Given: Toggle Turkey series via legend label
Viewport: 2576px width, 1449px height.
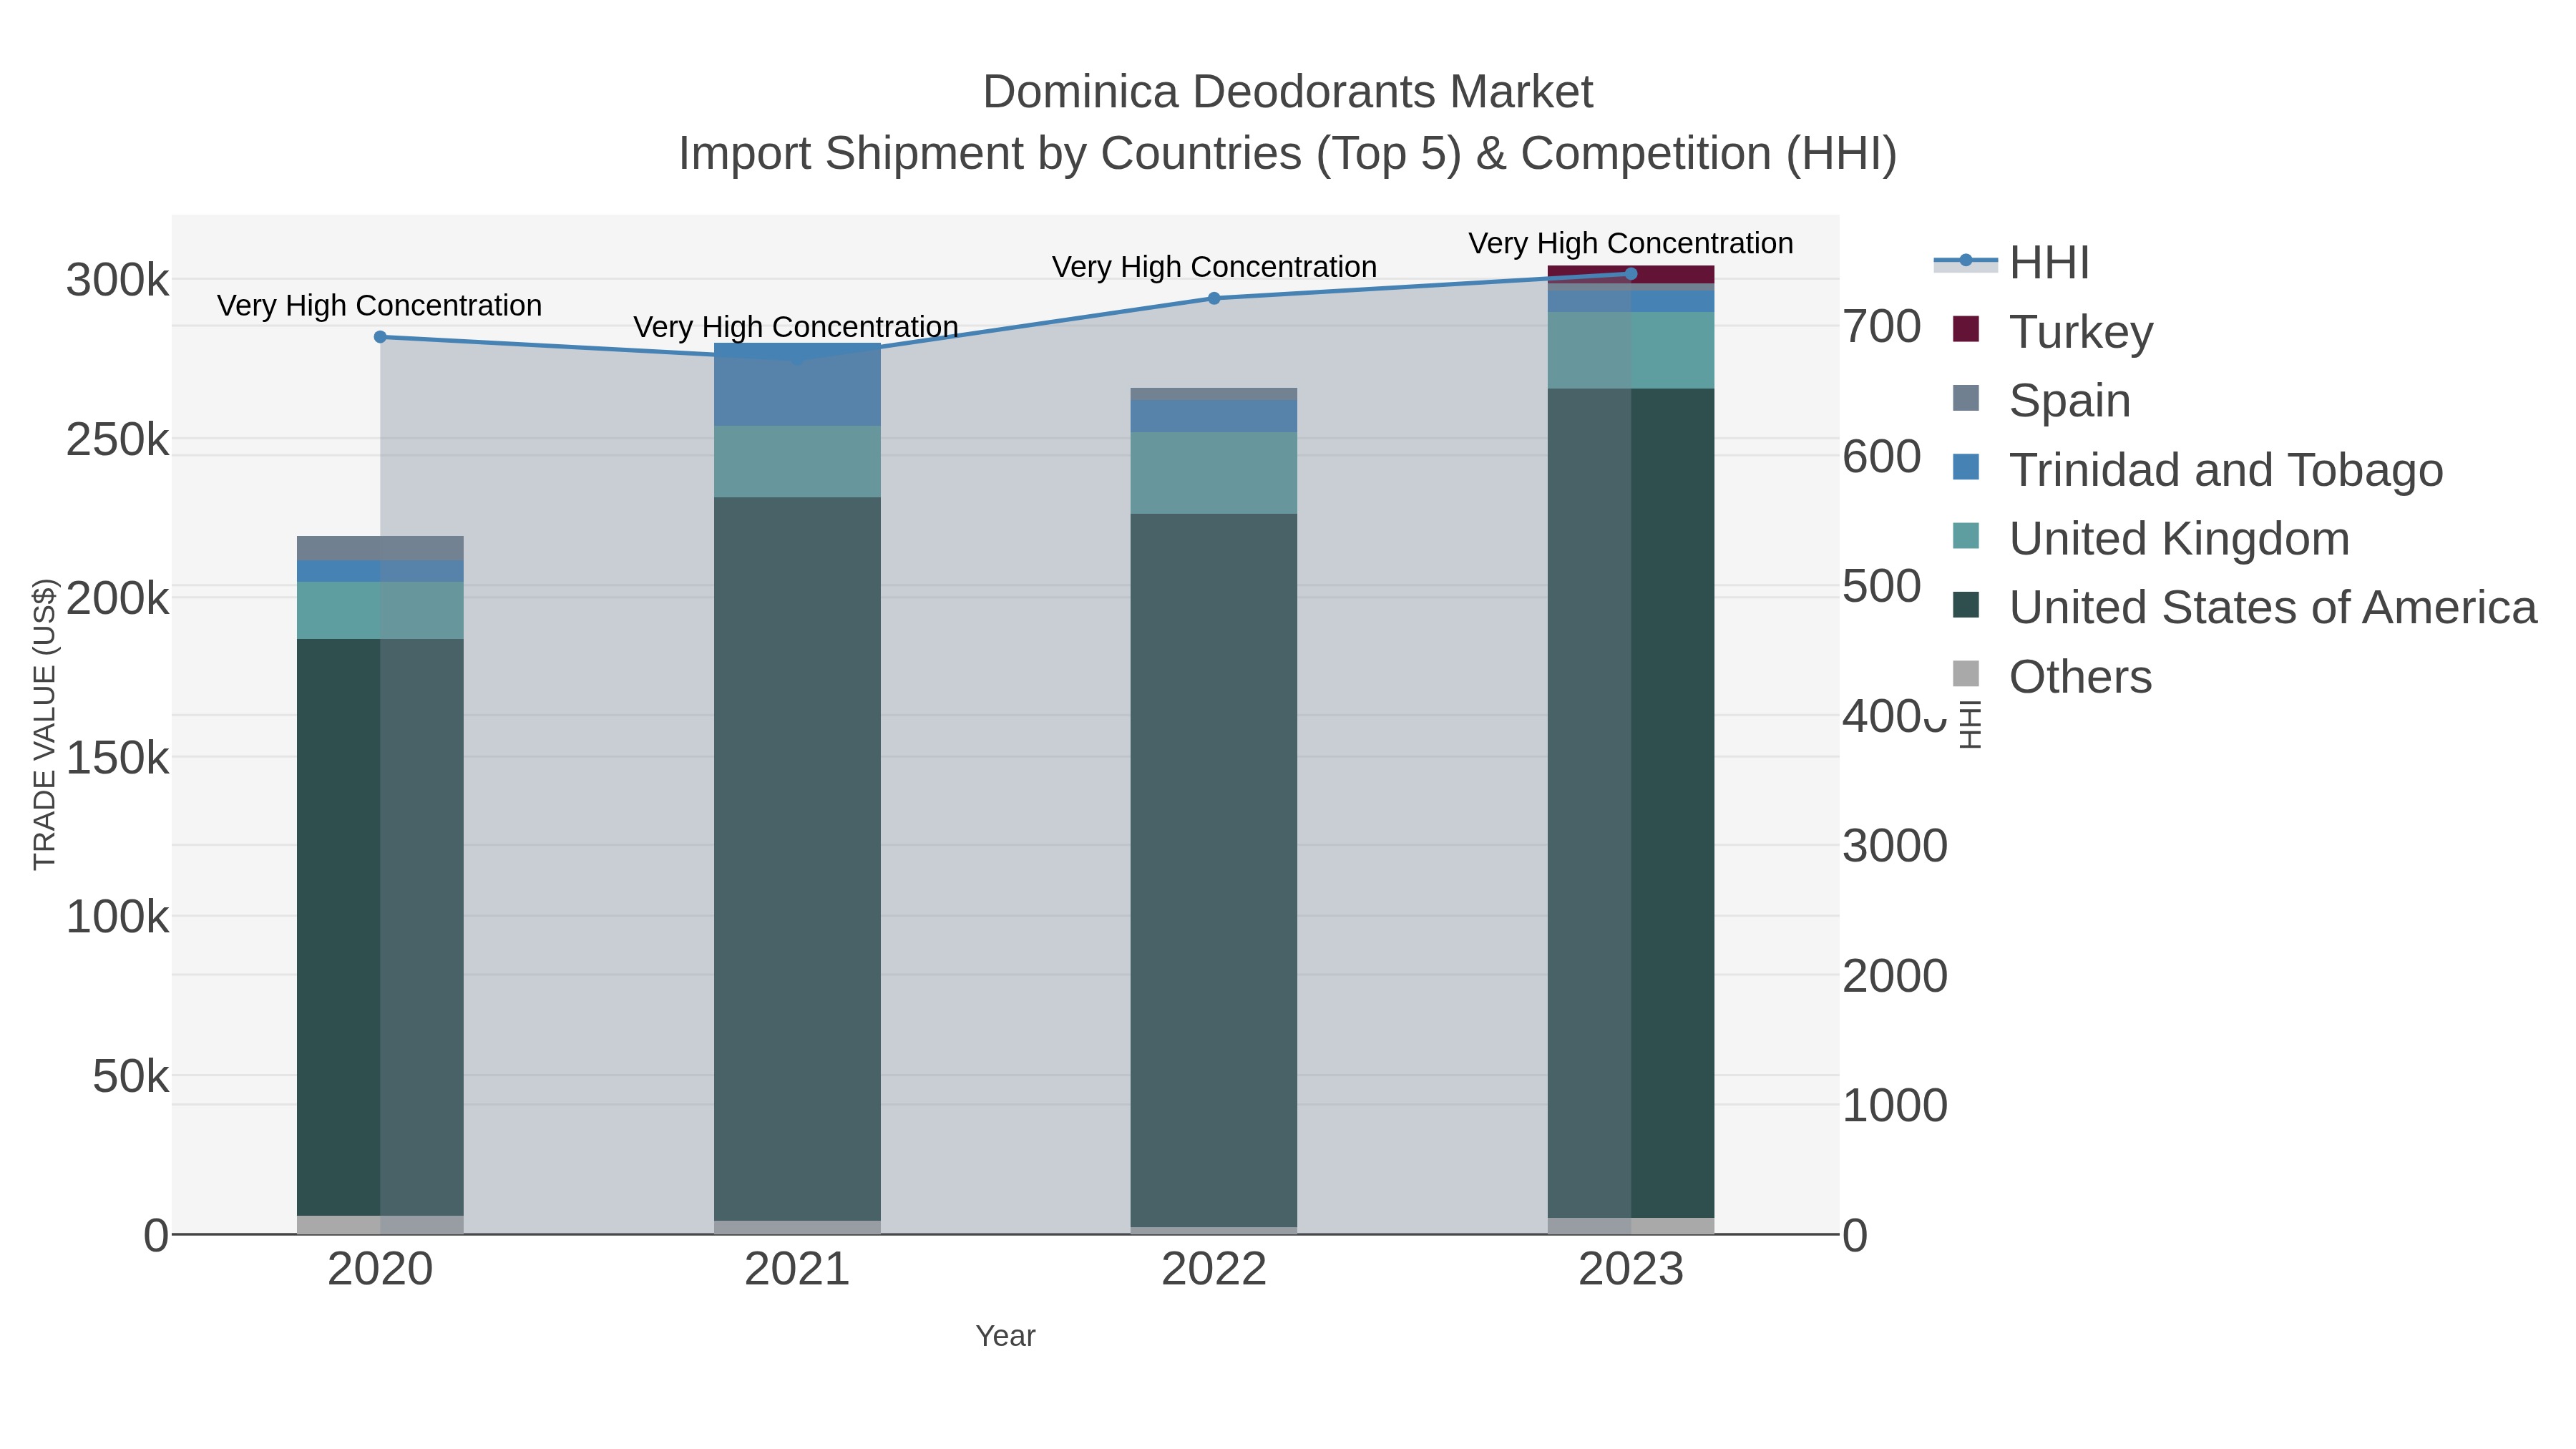Looking at the screenshot, I should [2081, 331].
